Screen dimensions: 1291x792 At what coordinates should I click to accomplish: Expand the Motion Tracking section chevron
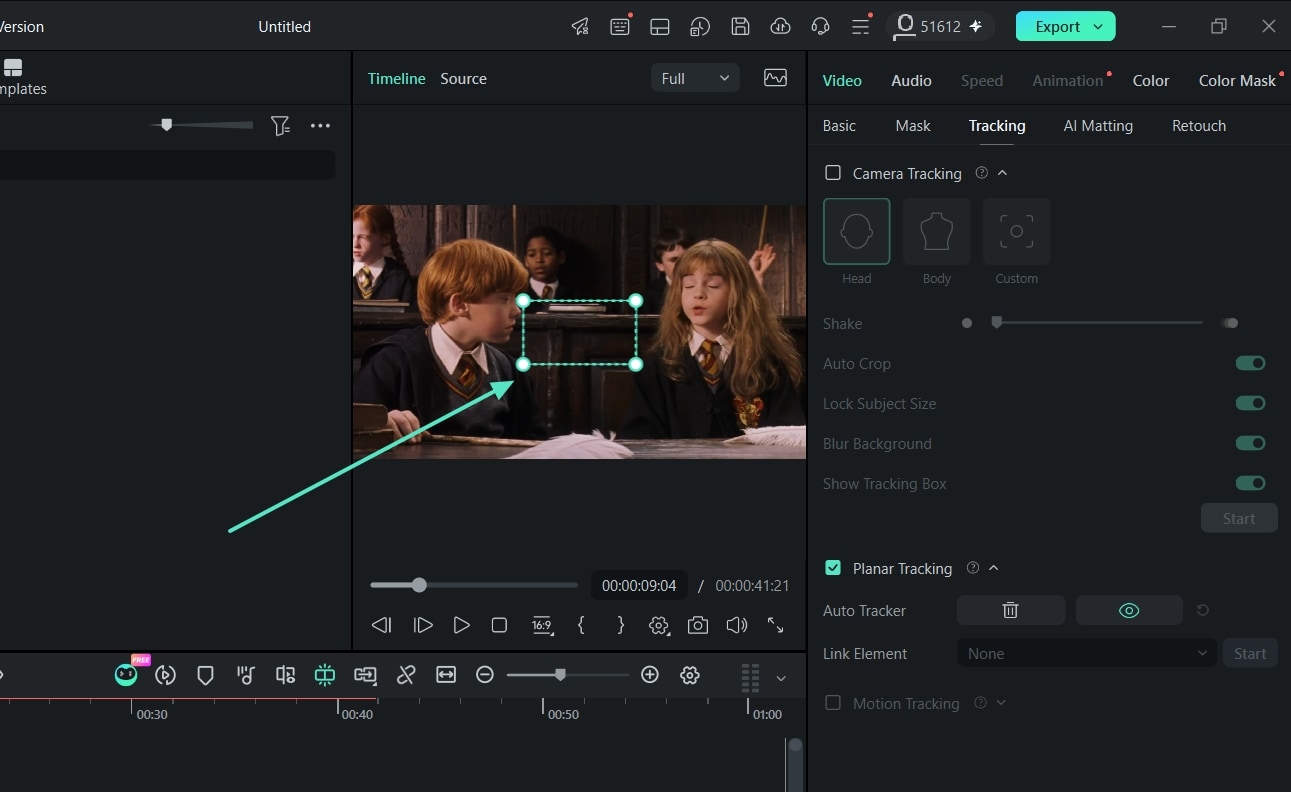pyautogui.click(x=1001, y=703)
